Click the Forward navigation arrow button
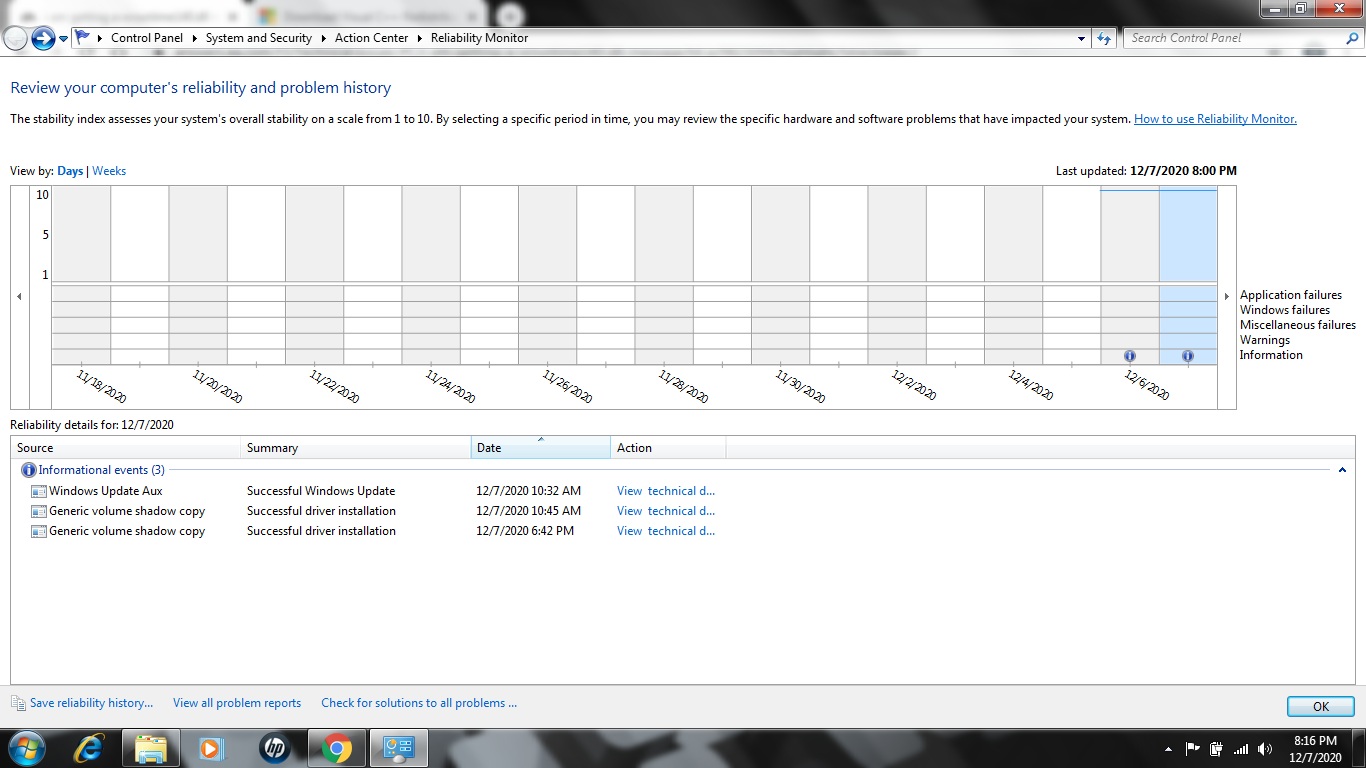This screenshot has height=768, width=1366. [42, 38]
